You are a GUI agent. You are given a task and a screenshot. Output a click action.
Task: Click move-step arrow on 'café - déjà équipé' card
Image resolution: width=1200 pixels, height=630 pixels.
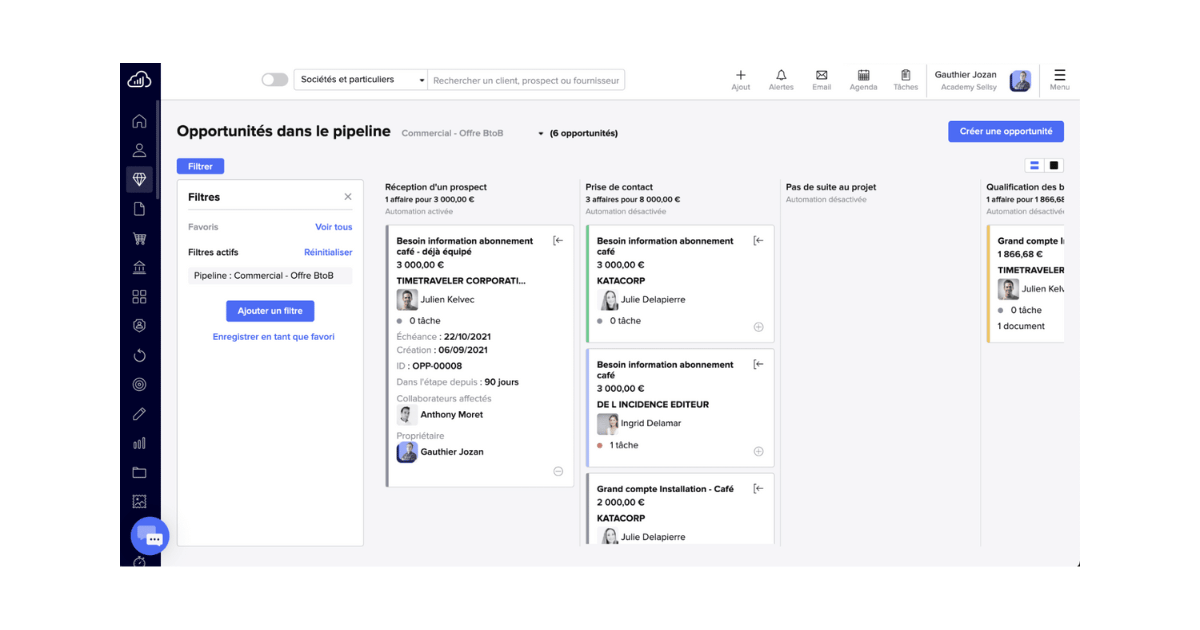pos(558,240)
